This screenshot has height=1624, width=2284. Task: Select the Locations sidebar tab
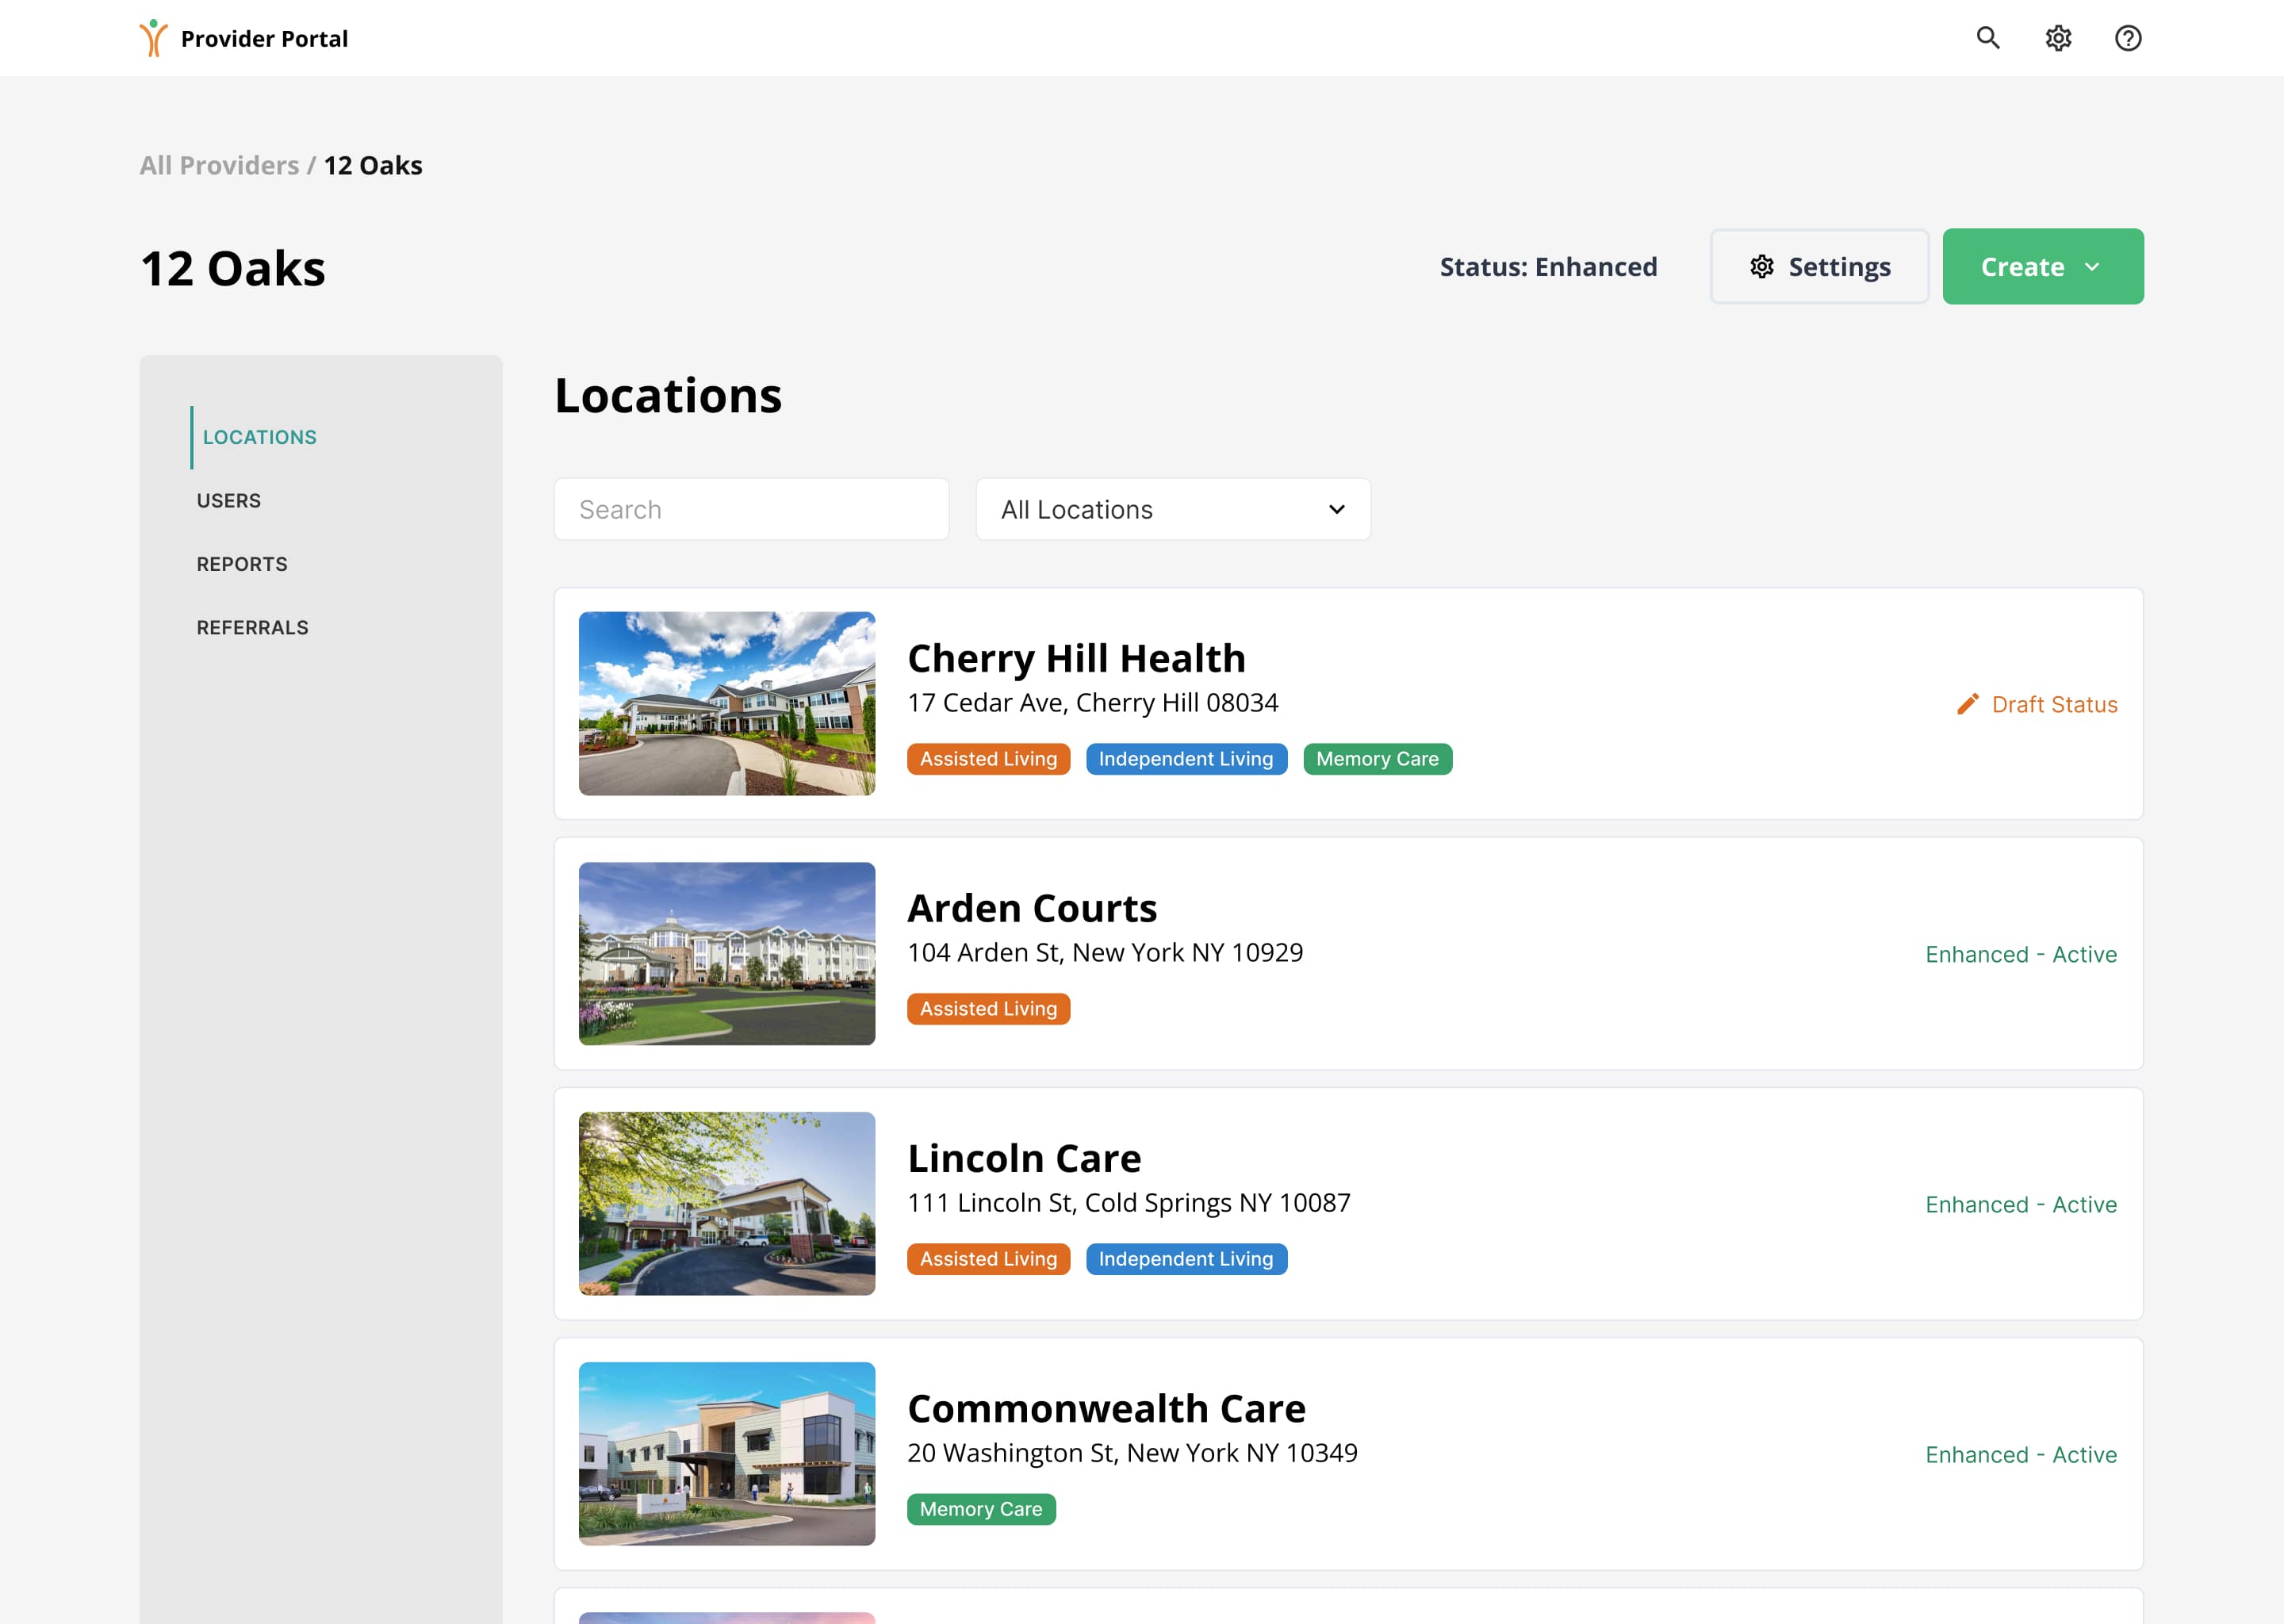pyautogui.click(x=259, y=437)
